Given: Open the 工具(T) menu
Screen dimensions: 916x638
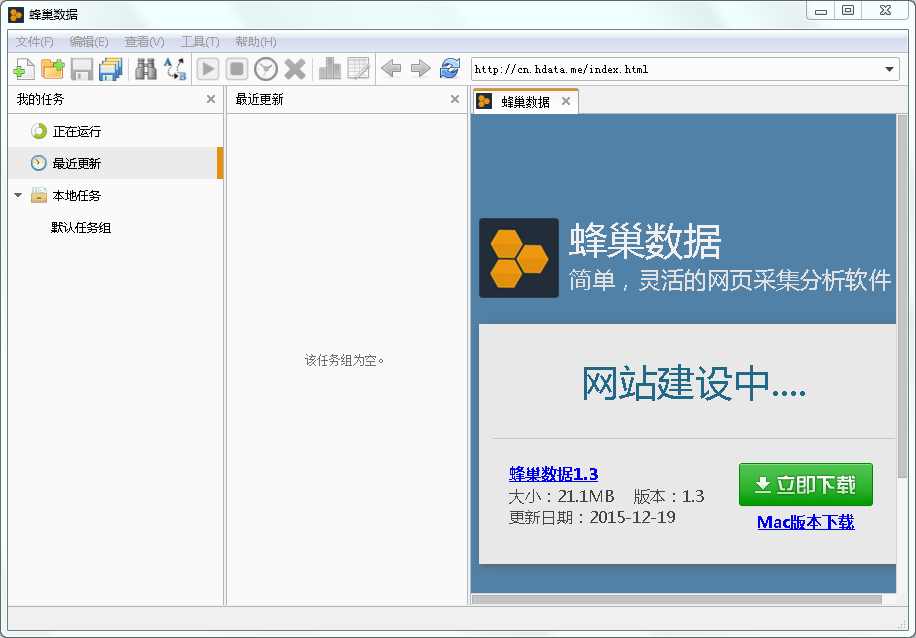Looking at the screenshot, I should tap(200, 42).
